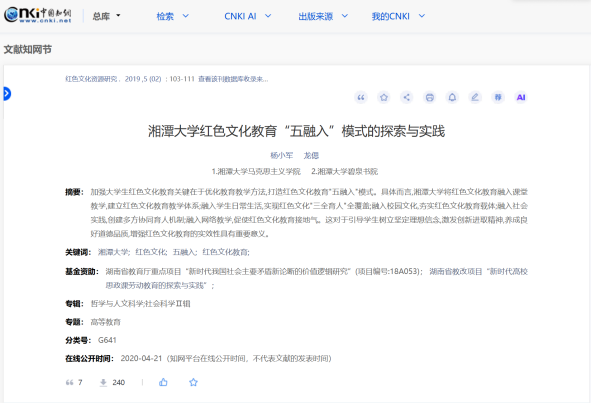Click the bell notification icon
The width and height of the screenshot is (591, 403).
[x=452, y=98]
